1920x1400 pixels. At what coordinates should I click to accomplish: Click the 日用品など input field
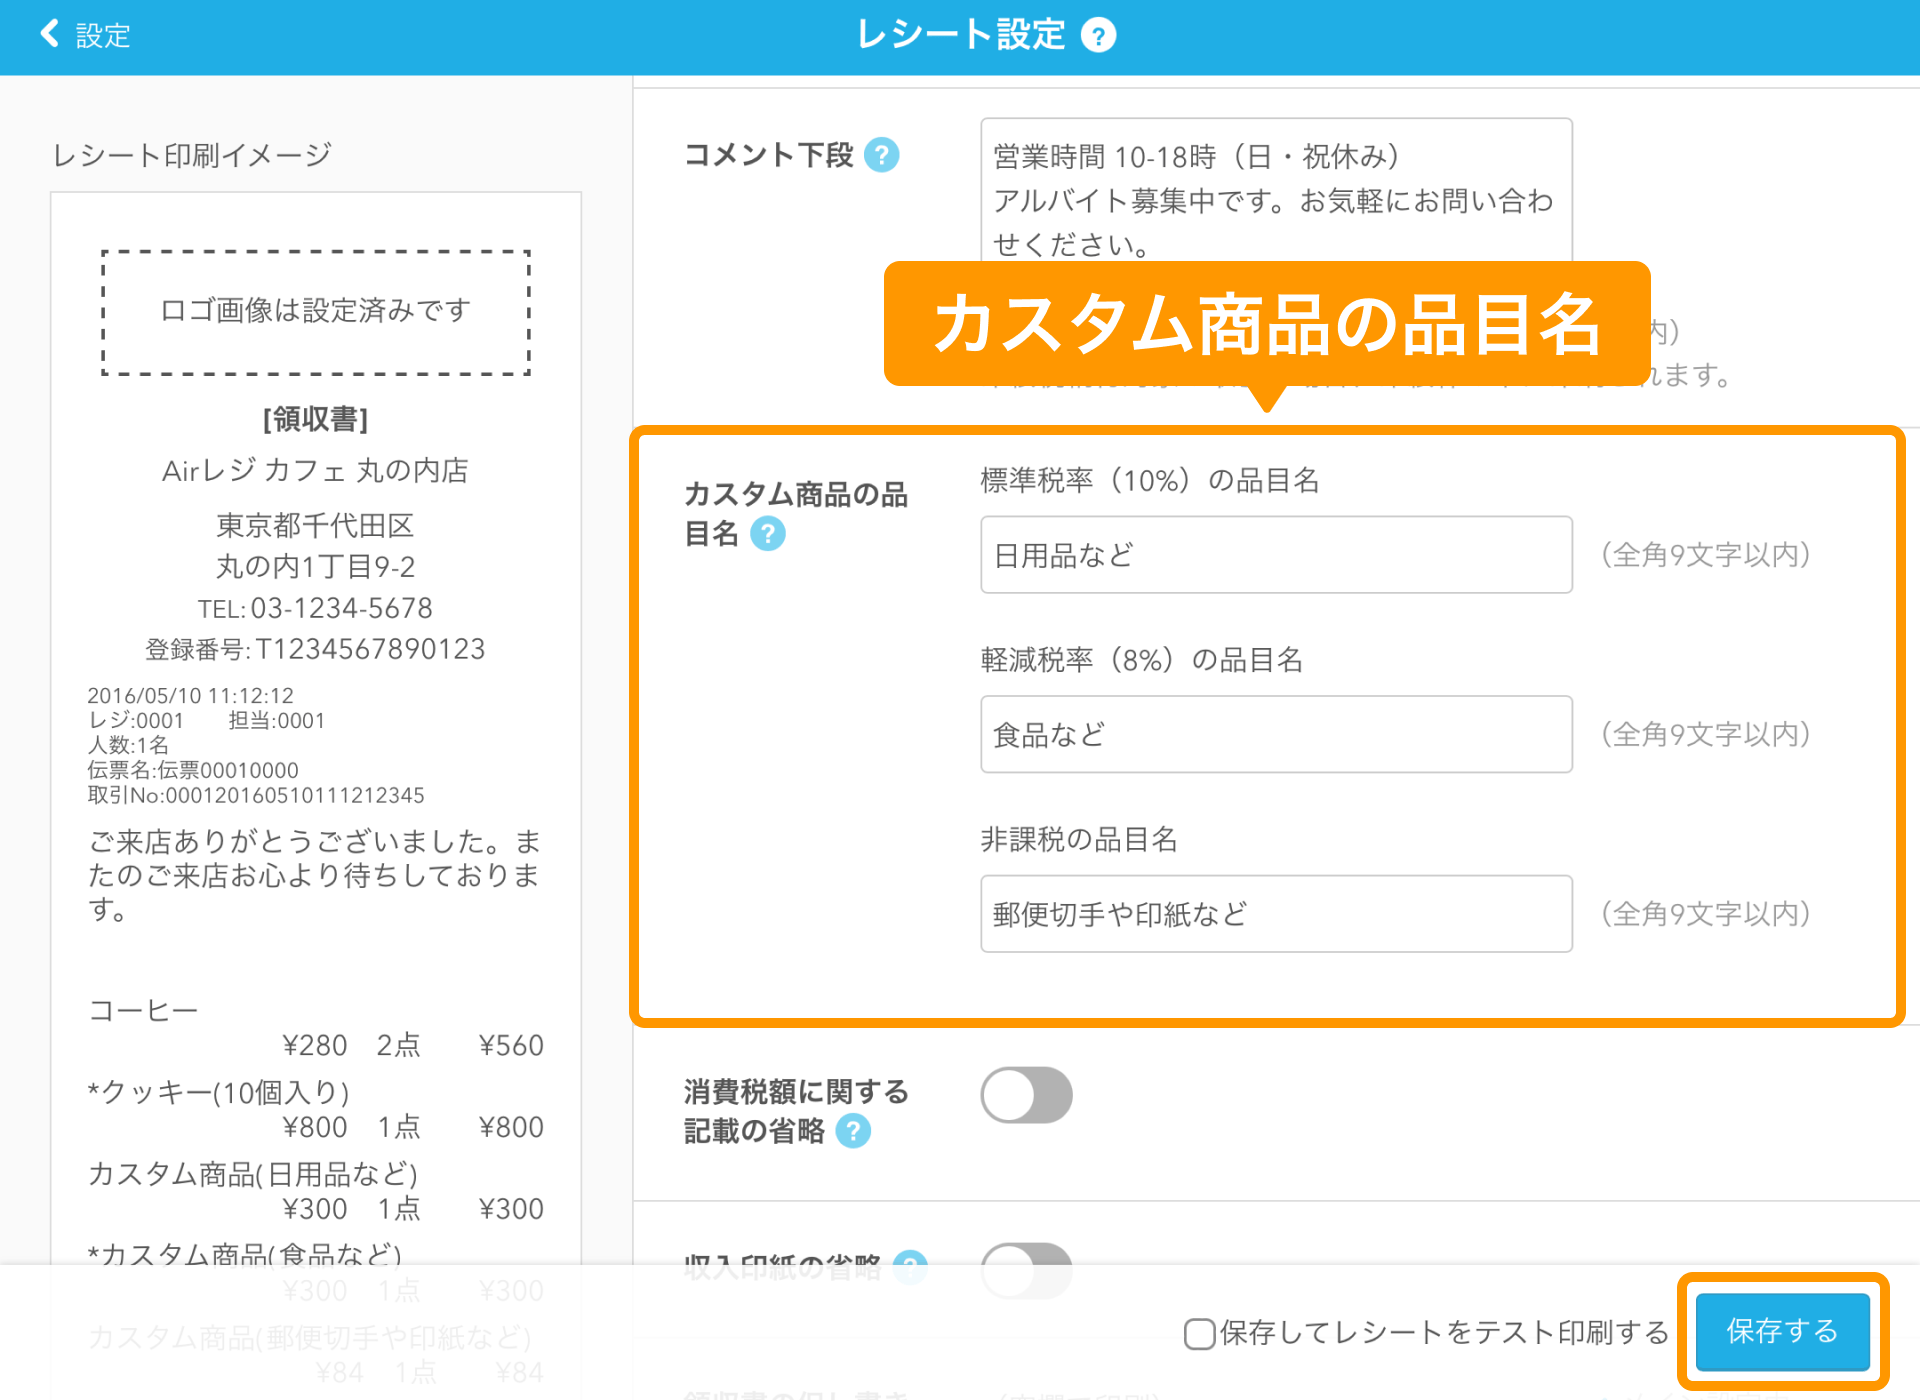point(1276,555)
